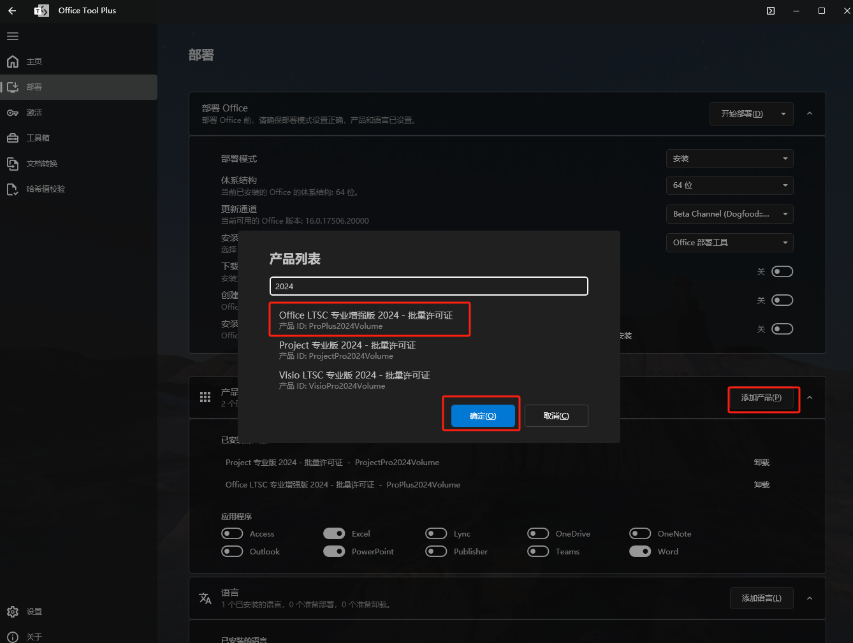The width and height of the screenshot is (853, 643).
Task: Click the compact-mode icon in title bar
Action: (x=771, y=10)
